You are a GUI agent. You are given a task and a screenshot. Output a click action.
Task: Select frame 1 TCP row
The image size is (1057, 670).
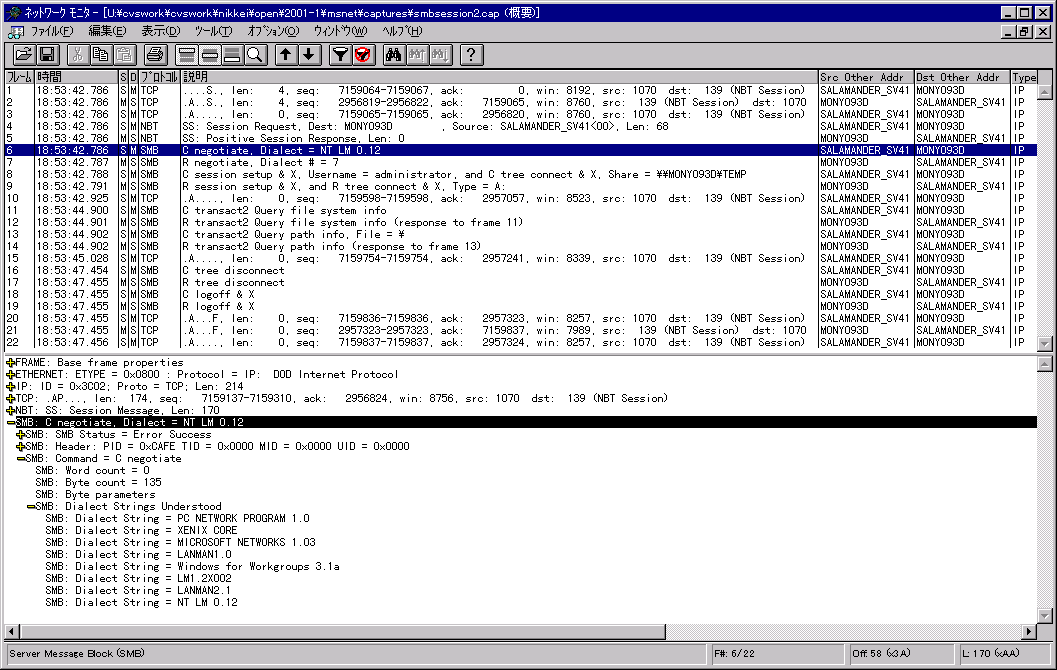pyautogui.click(x=520, y=90)
